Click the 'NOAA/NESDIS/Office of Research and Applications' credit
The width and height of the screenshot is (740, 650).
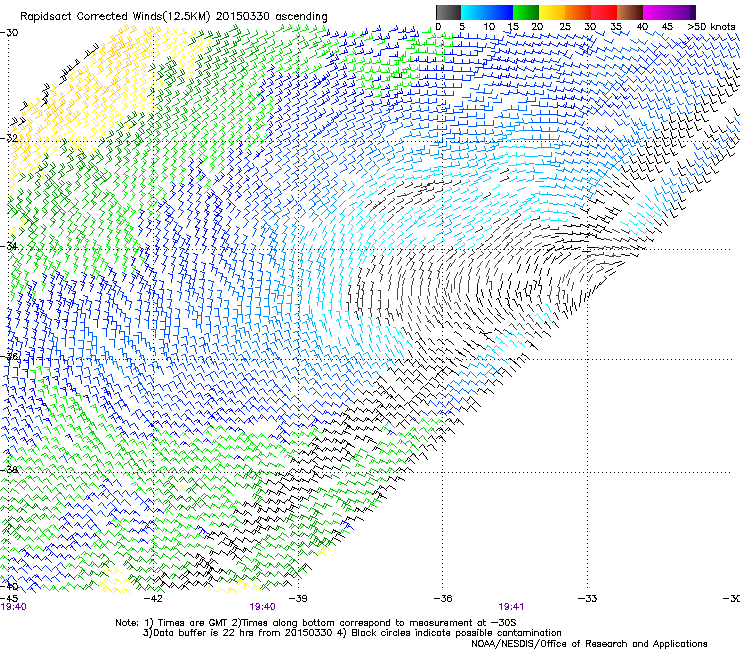[x=589, y=644]
